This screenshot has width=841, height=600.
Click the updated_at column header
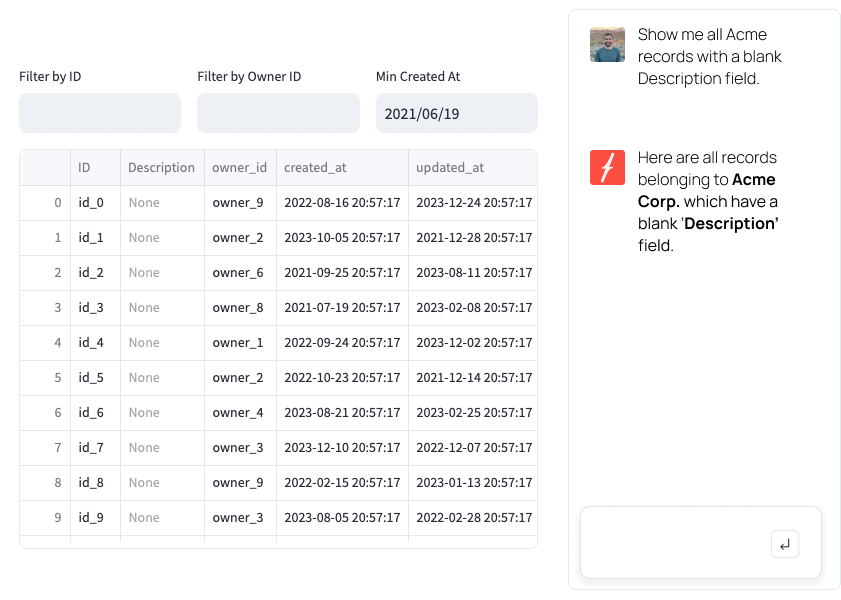click(x=450, y=168)
